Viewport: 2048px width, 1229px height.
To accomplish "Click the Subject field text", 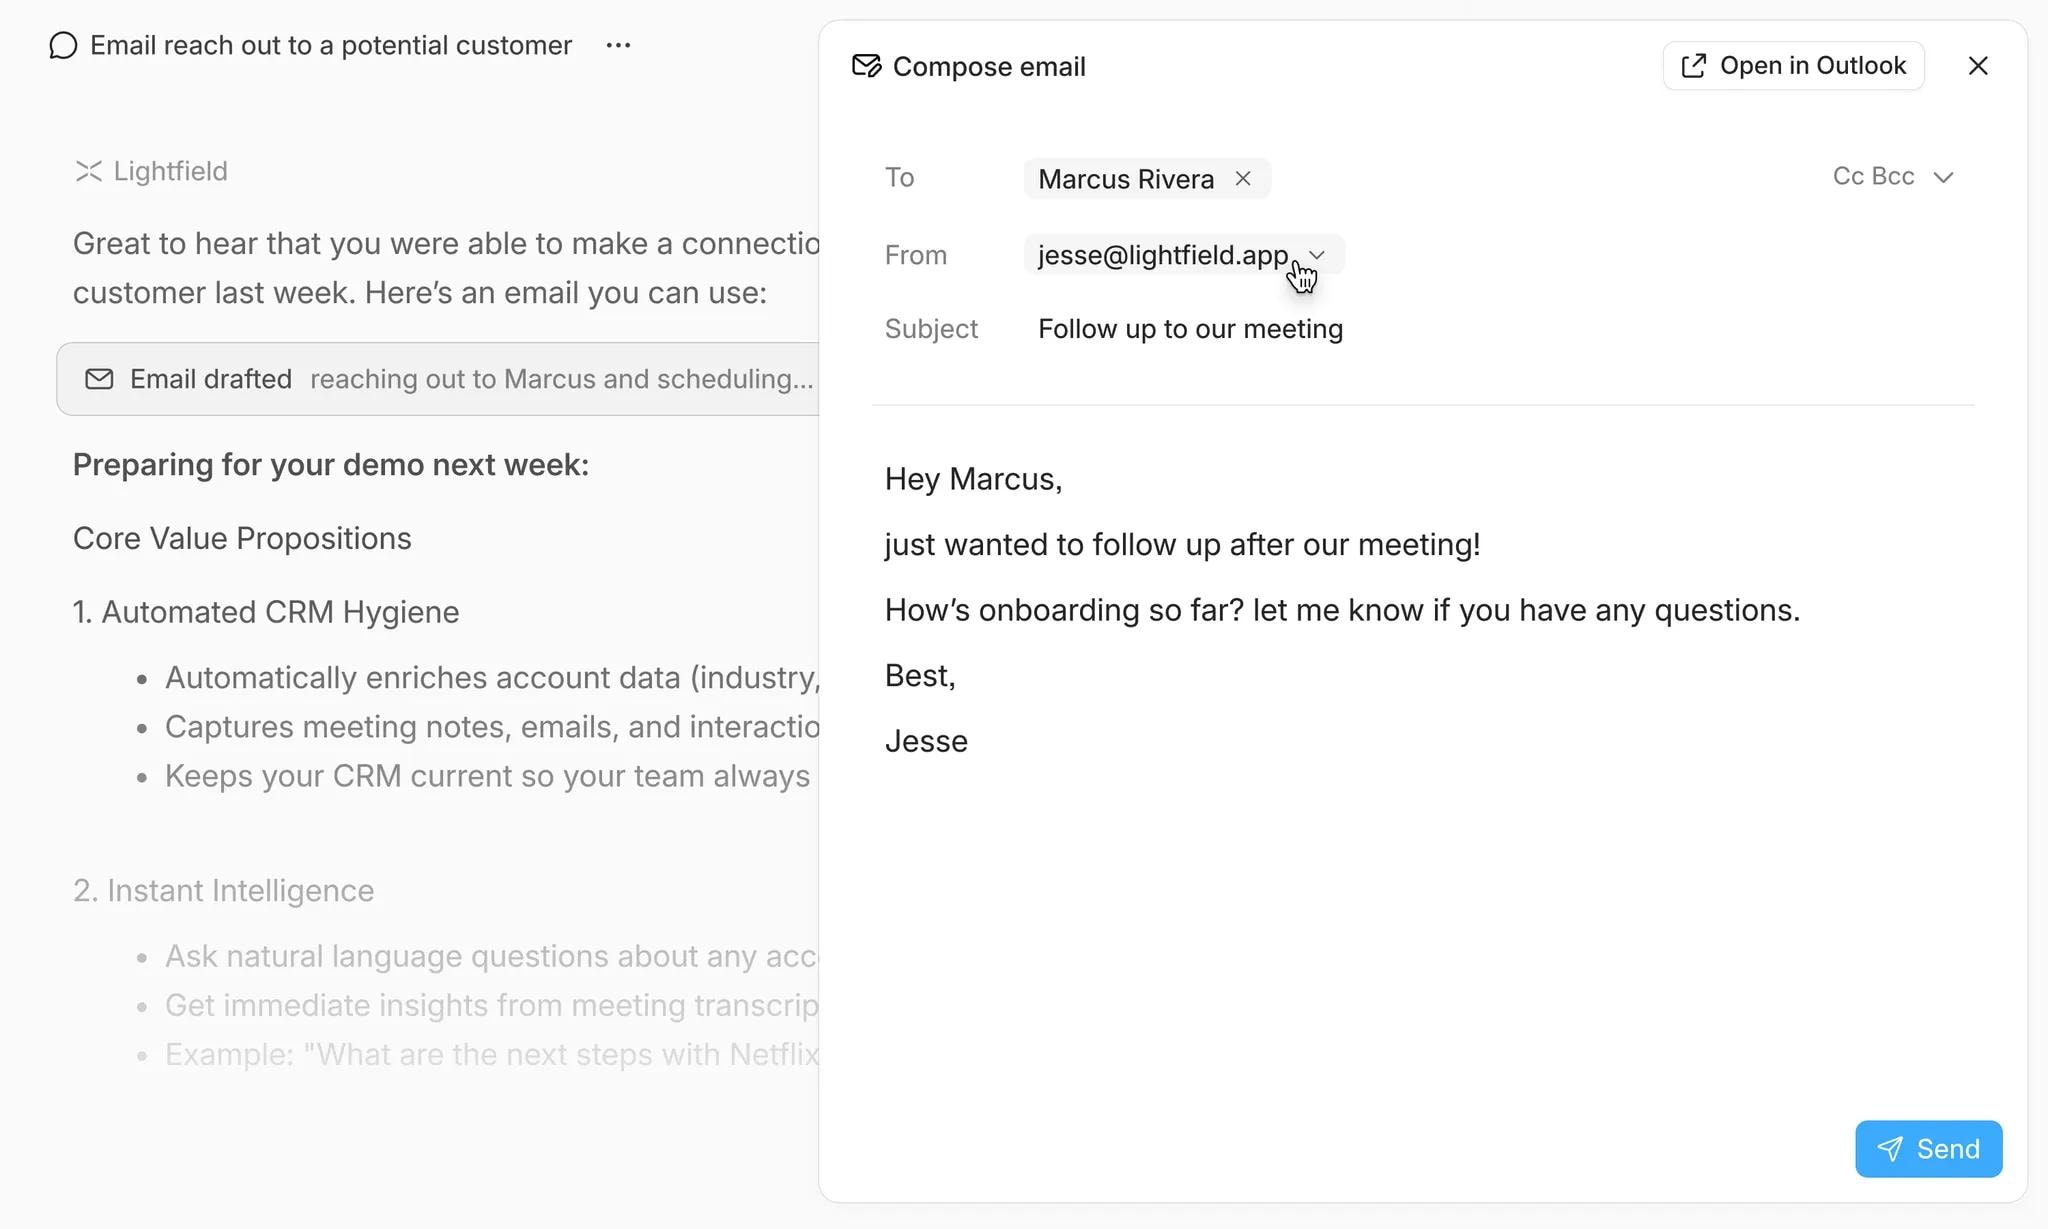I will pos(1190,329).
